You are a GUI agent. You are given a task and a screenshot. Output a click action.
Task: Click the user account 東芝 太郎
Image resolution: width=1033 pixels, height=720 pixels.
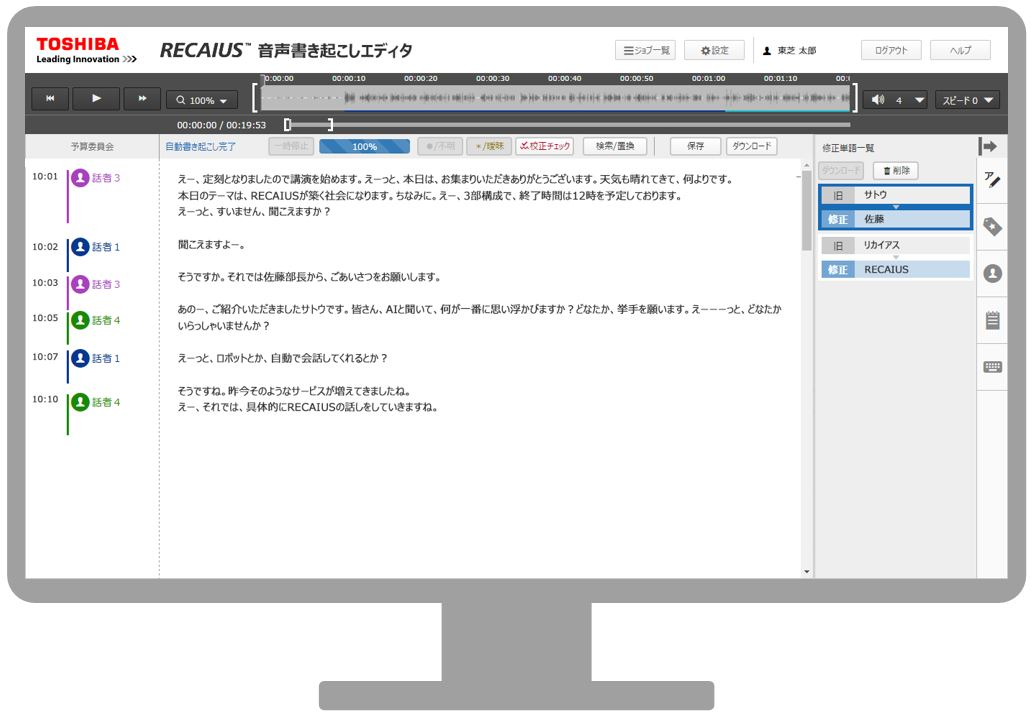pyautogui.click(x=789, y=51)
